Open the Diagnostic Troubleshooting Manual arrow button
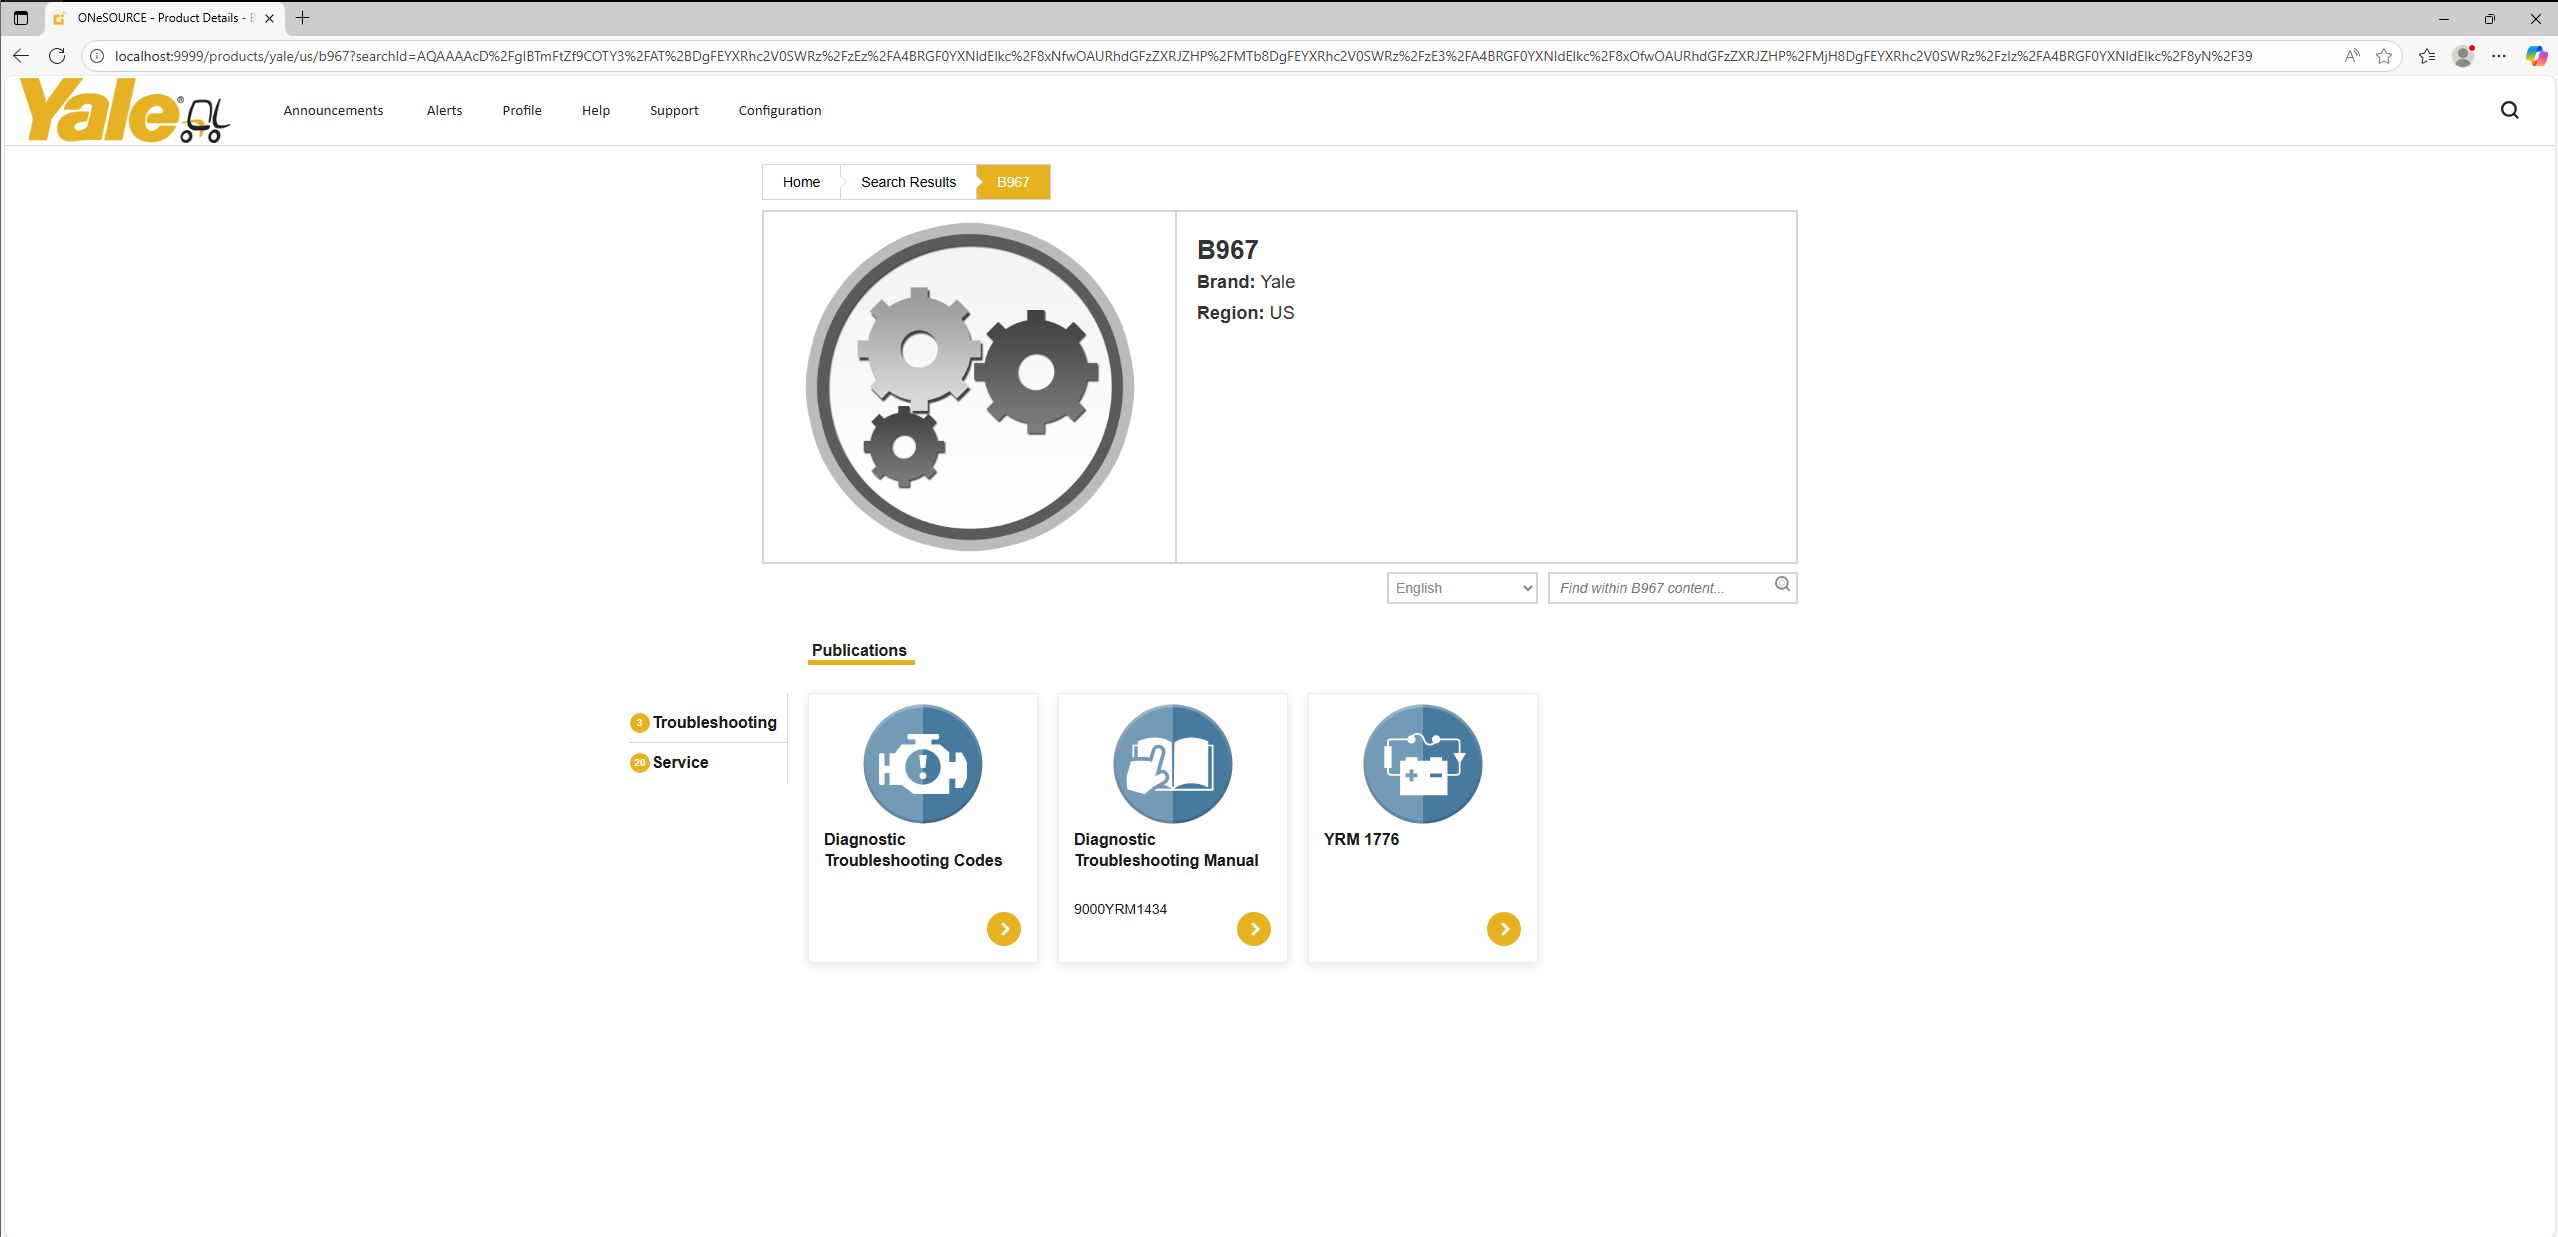 (1253, 929)
